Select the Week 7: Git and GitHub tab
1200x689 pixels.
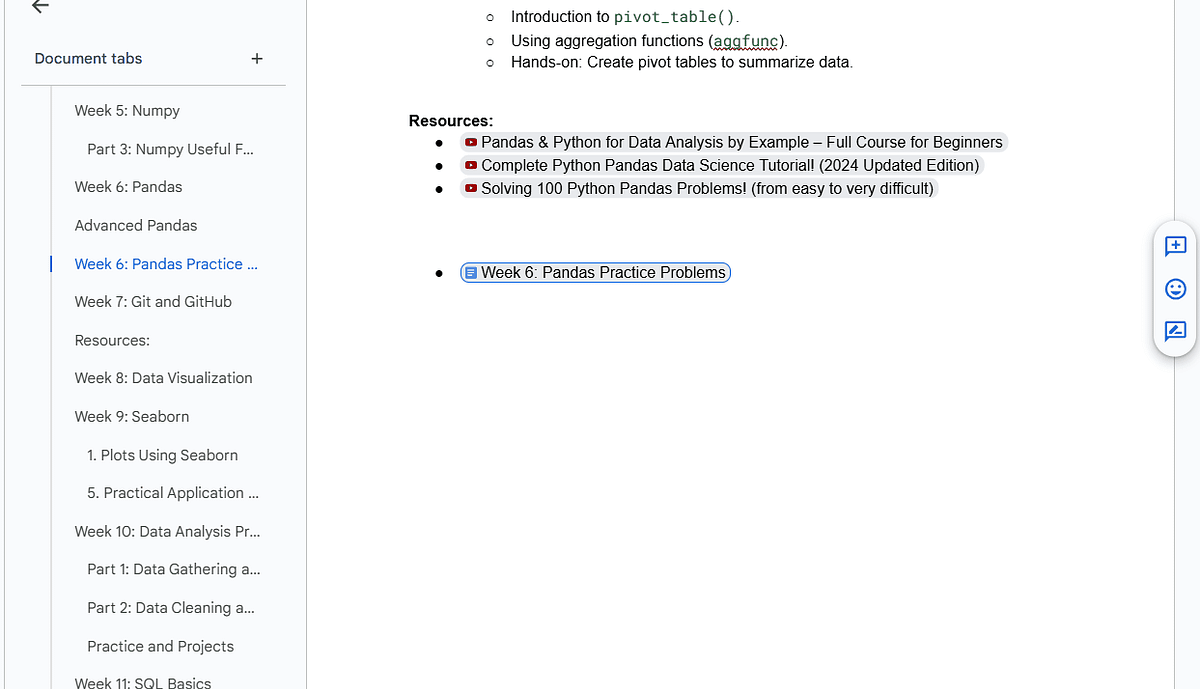[x=153, y=301]
